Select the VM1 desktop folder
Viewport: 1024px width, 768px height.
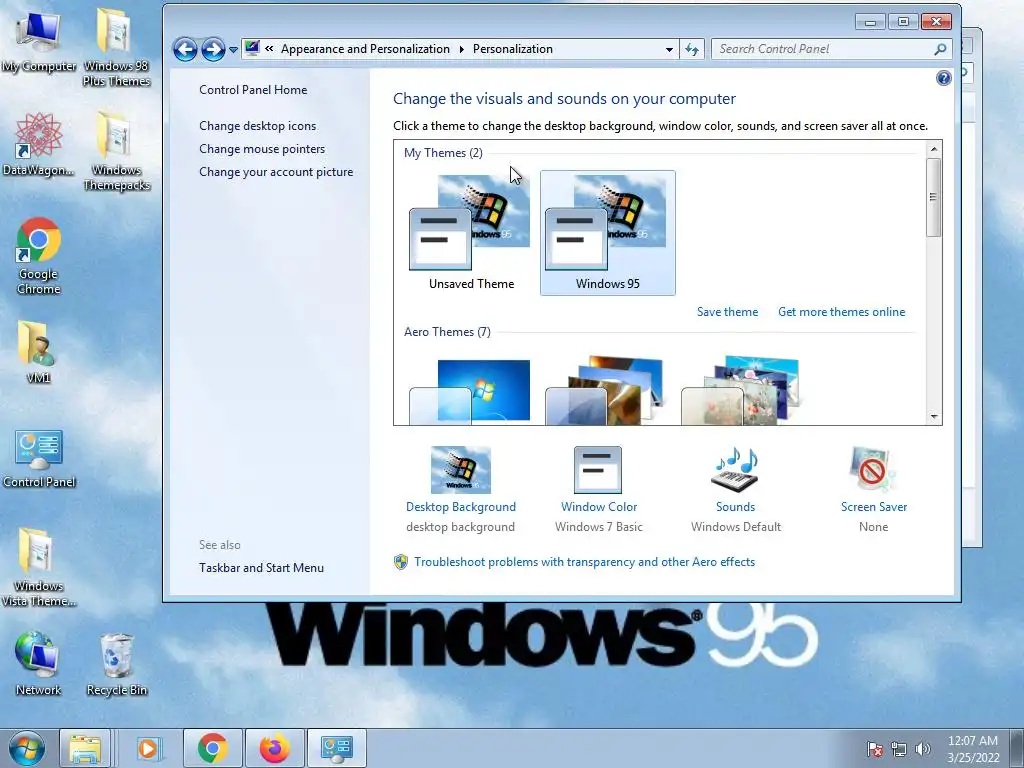click(37, 351)
